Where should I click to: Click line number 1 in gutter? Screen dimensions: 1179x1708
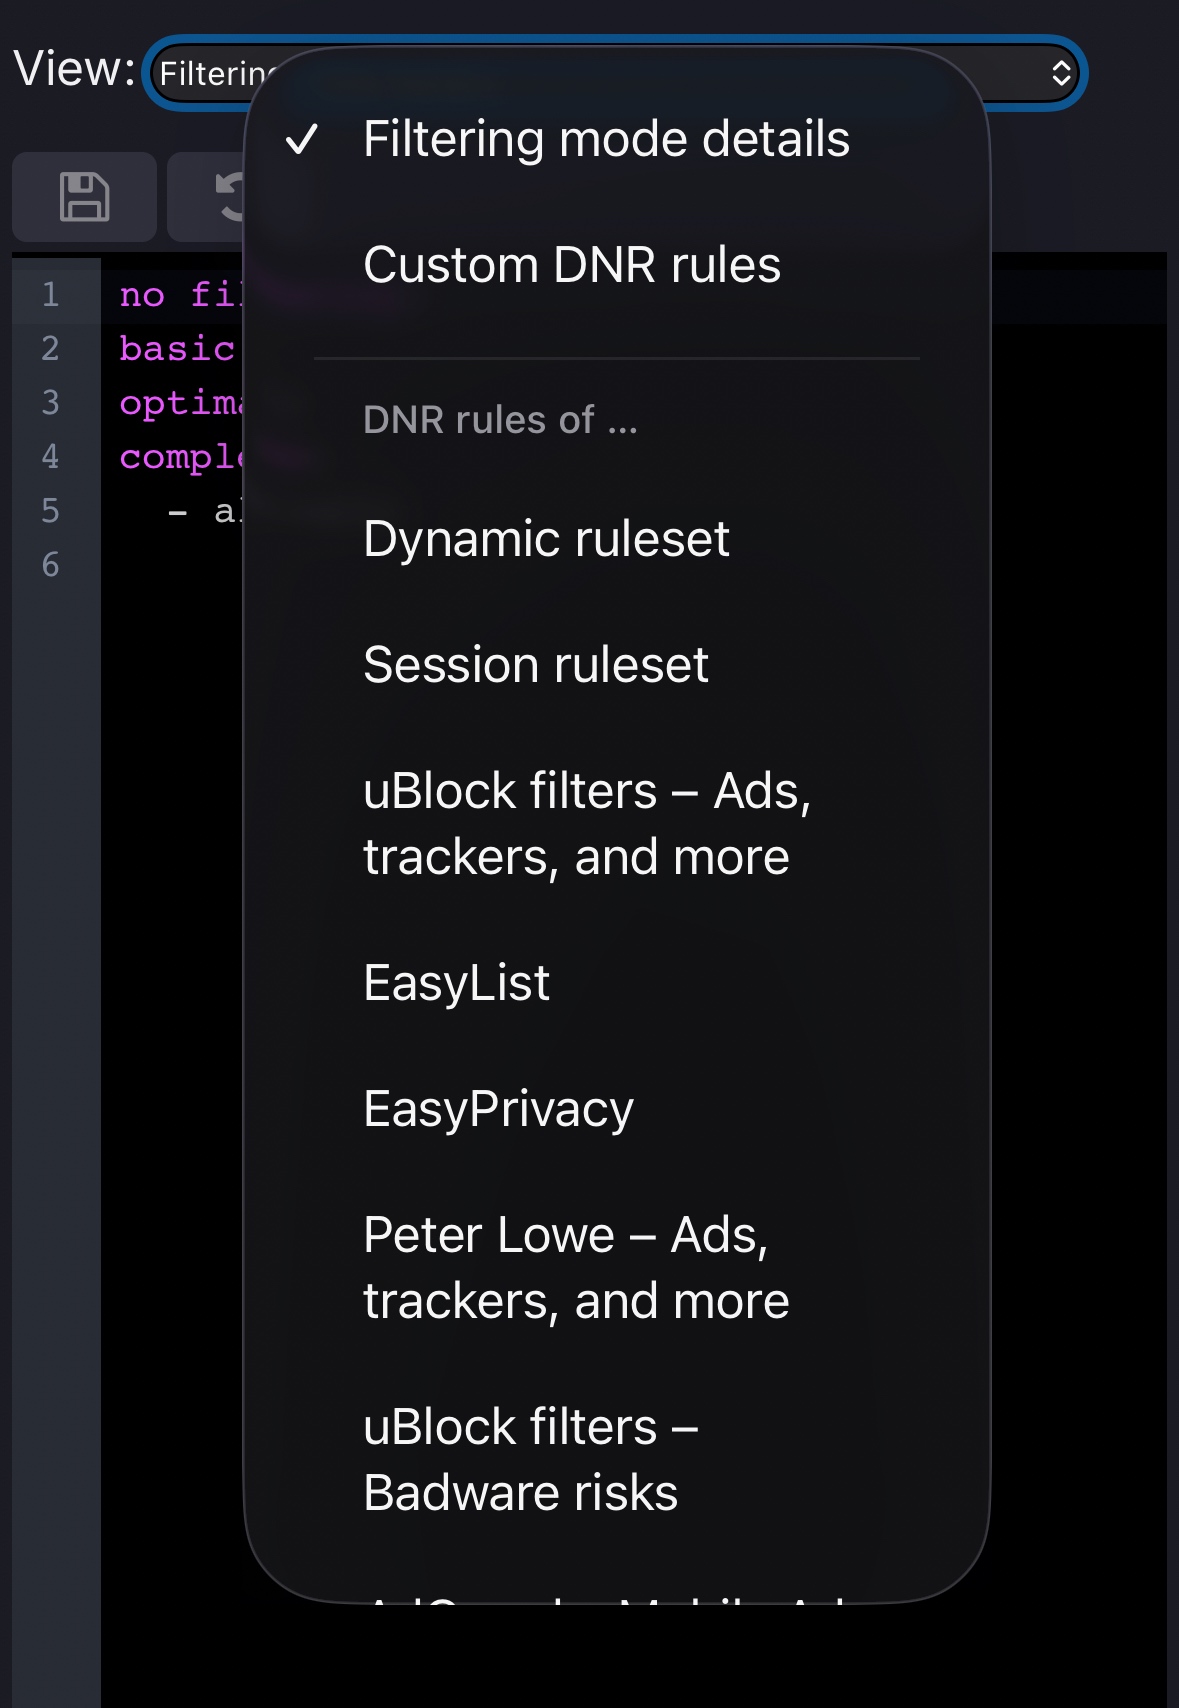(50, 295)
